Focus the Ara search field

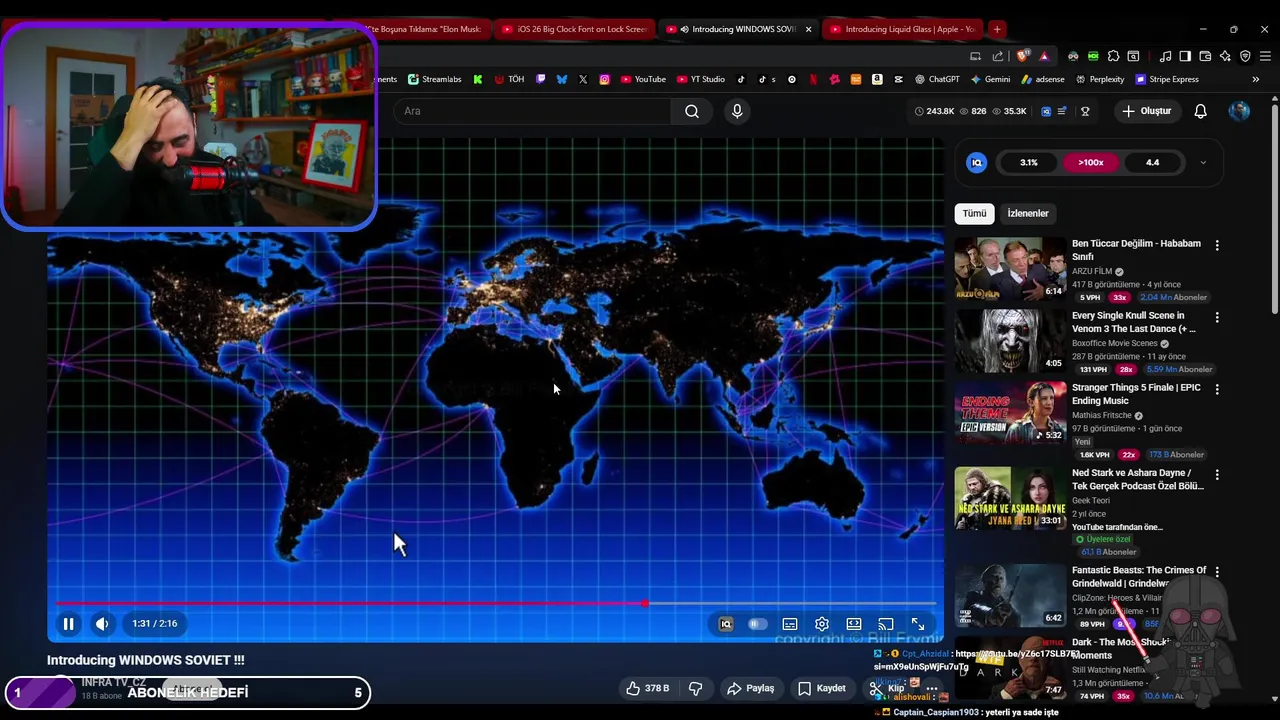533,111
